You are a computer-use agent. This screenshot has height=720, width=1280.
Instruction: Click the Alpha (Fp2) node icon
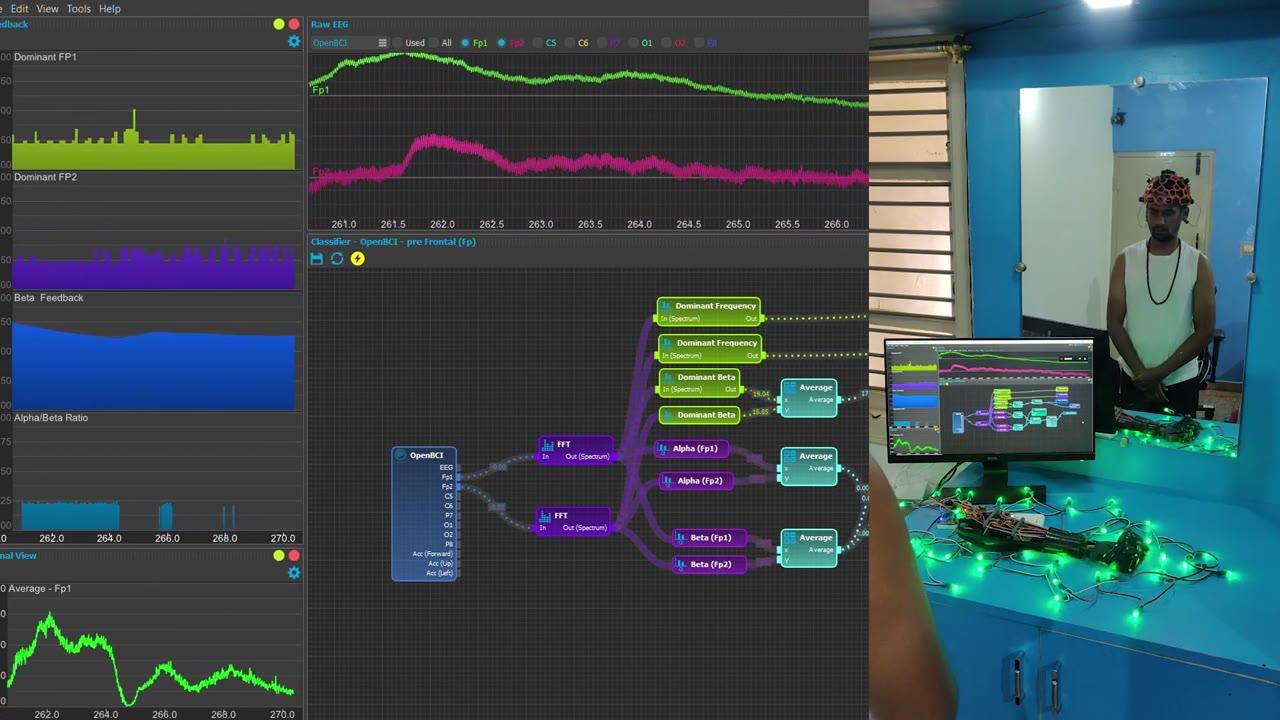pyautogui.click(x=667, y=481)
